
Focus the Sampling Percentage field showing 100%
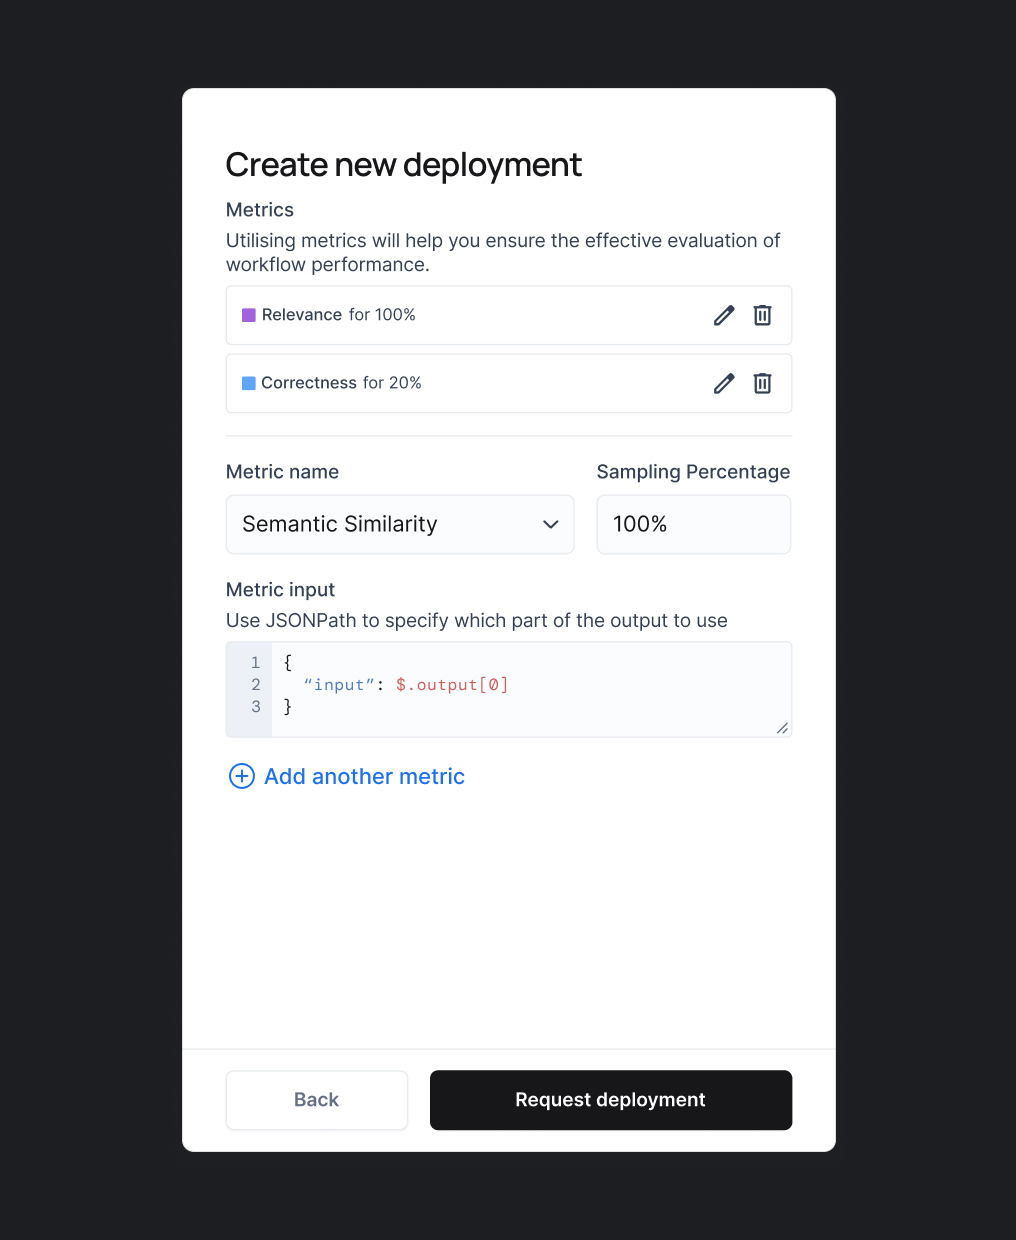693,524
